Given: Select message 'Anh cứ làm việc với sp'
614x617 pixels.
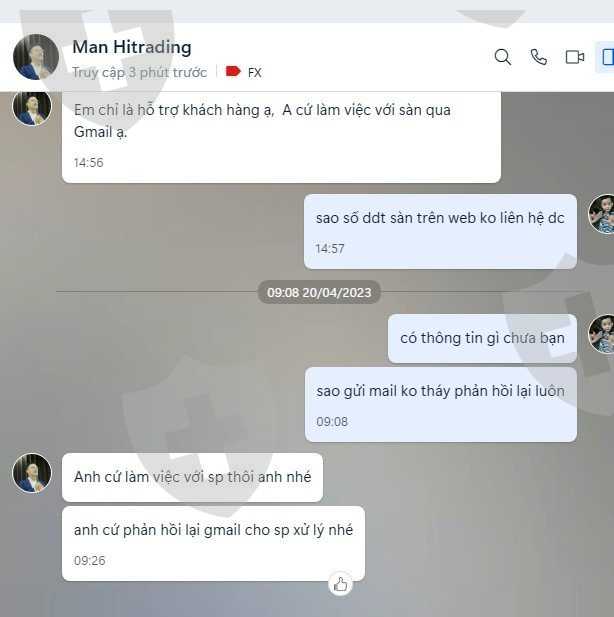Looking at the screenshot, I should [x=192, y=477].
